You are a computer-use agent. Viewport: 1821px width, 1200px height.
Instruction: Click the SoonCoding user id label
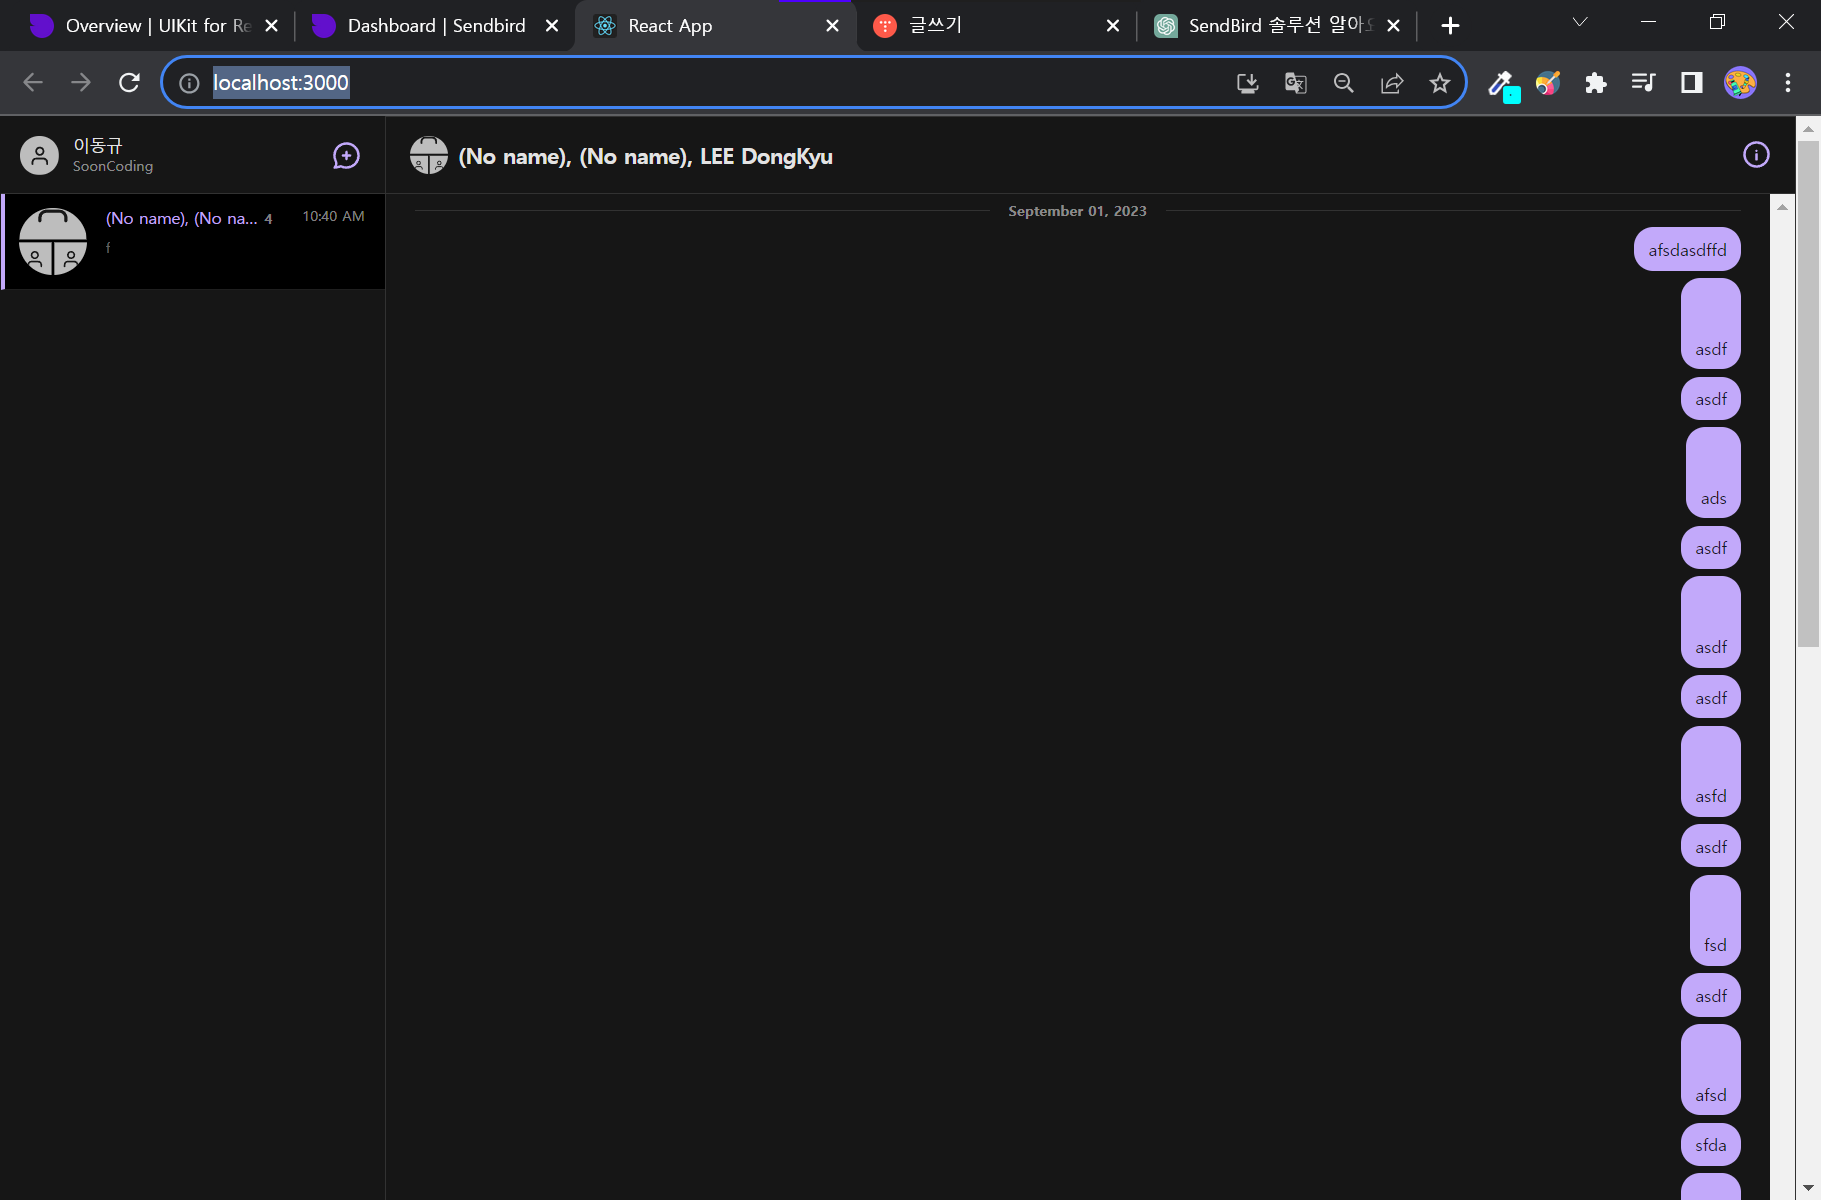(113, 166)
